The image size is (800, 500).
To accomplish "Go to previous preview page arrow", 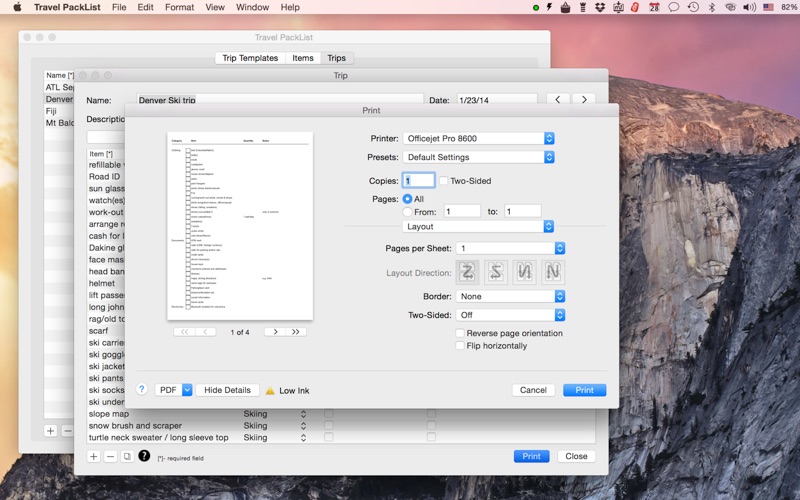I will [x=205, y=332].
